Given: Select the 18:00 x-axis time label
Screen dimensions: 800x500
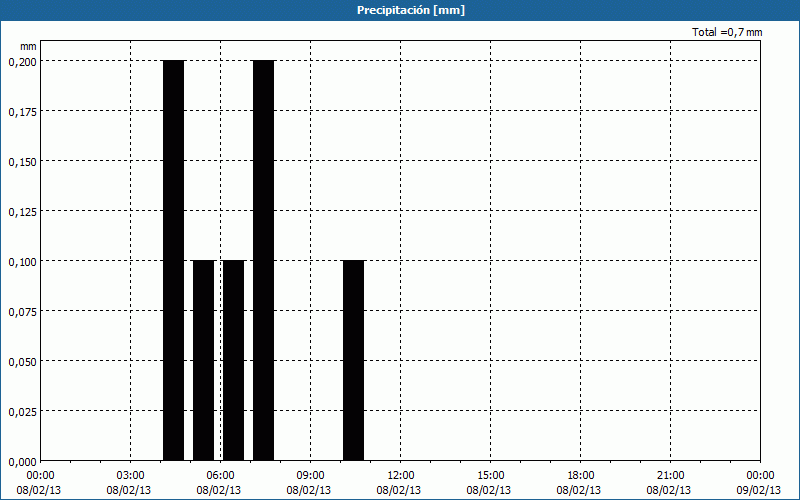Looking at the screenshot, I should pos(581,476).
